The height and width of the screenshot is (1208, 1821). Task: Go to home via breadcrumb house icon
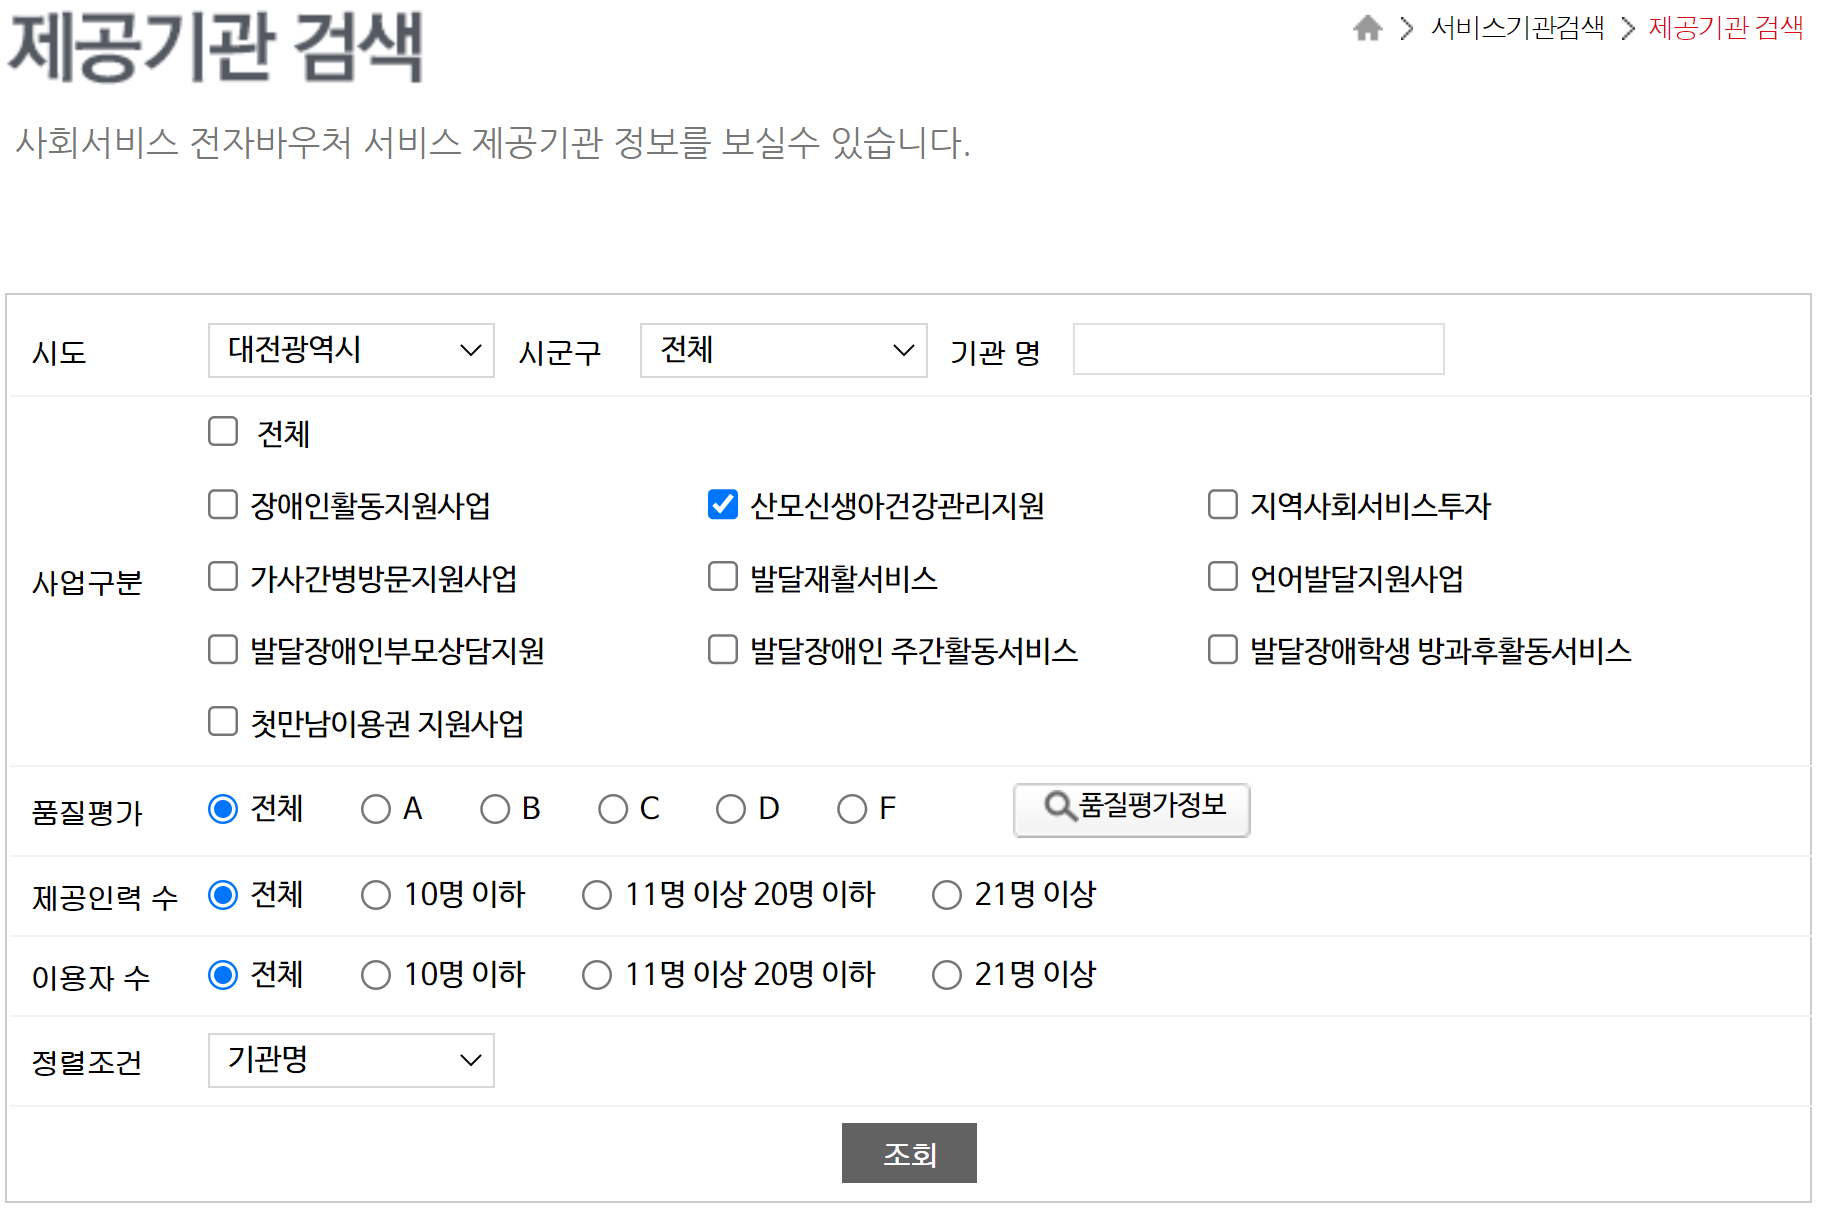(1367, 28)
